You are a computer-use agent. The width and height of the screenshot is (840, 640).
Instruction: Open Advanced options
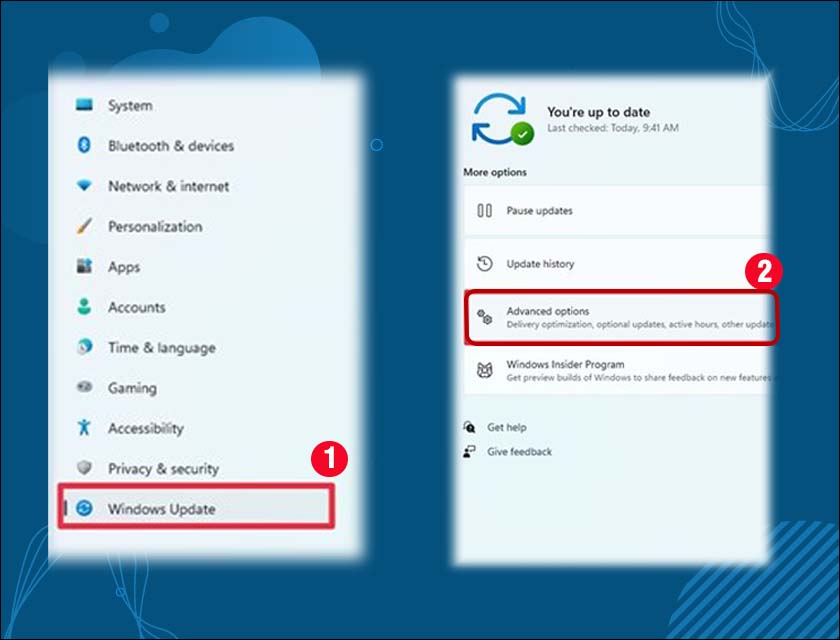pos(548,311)
